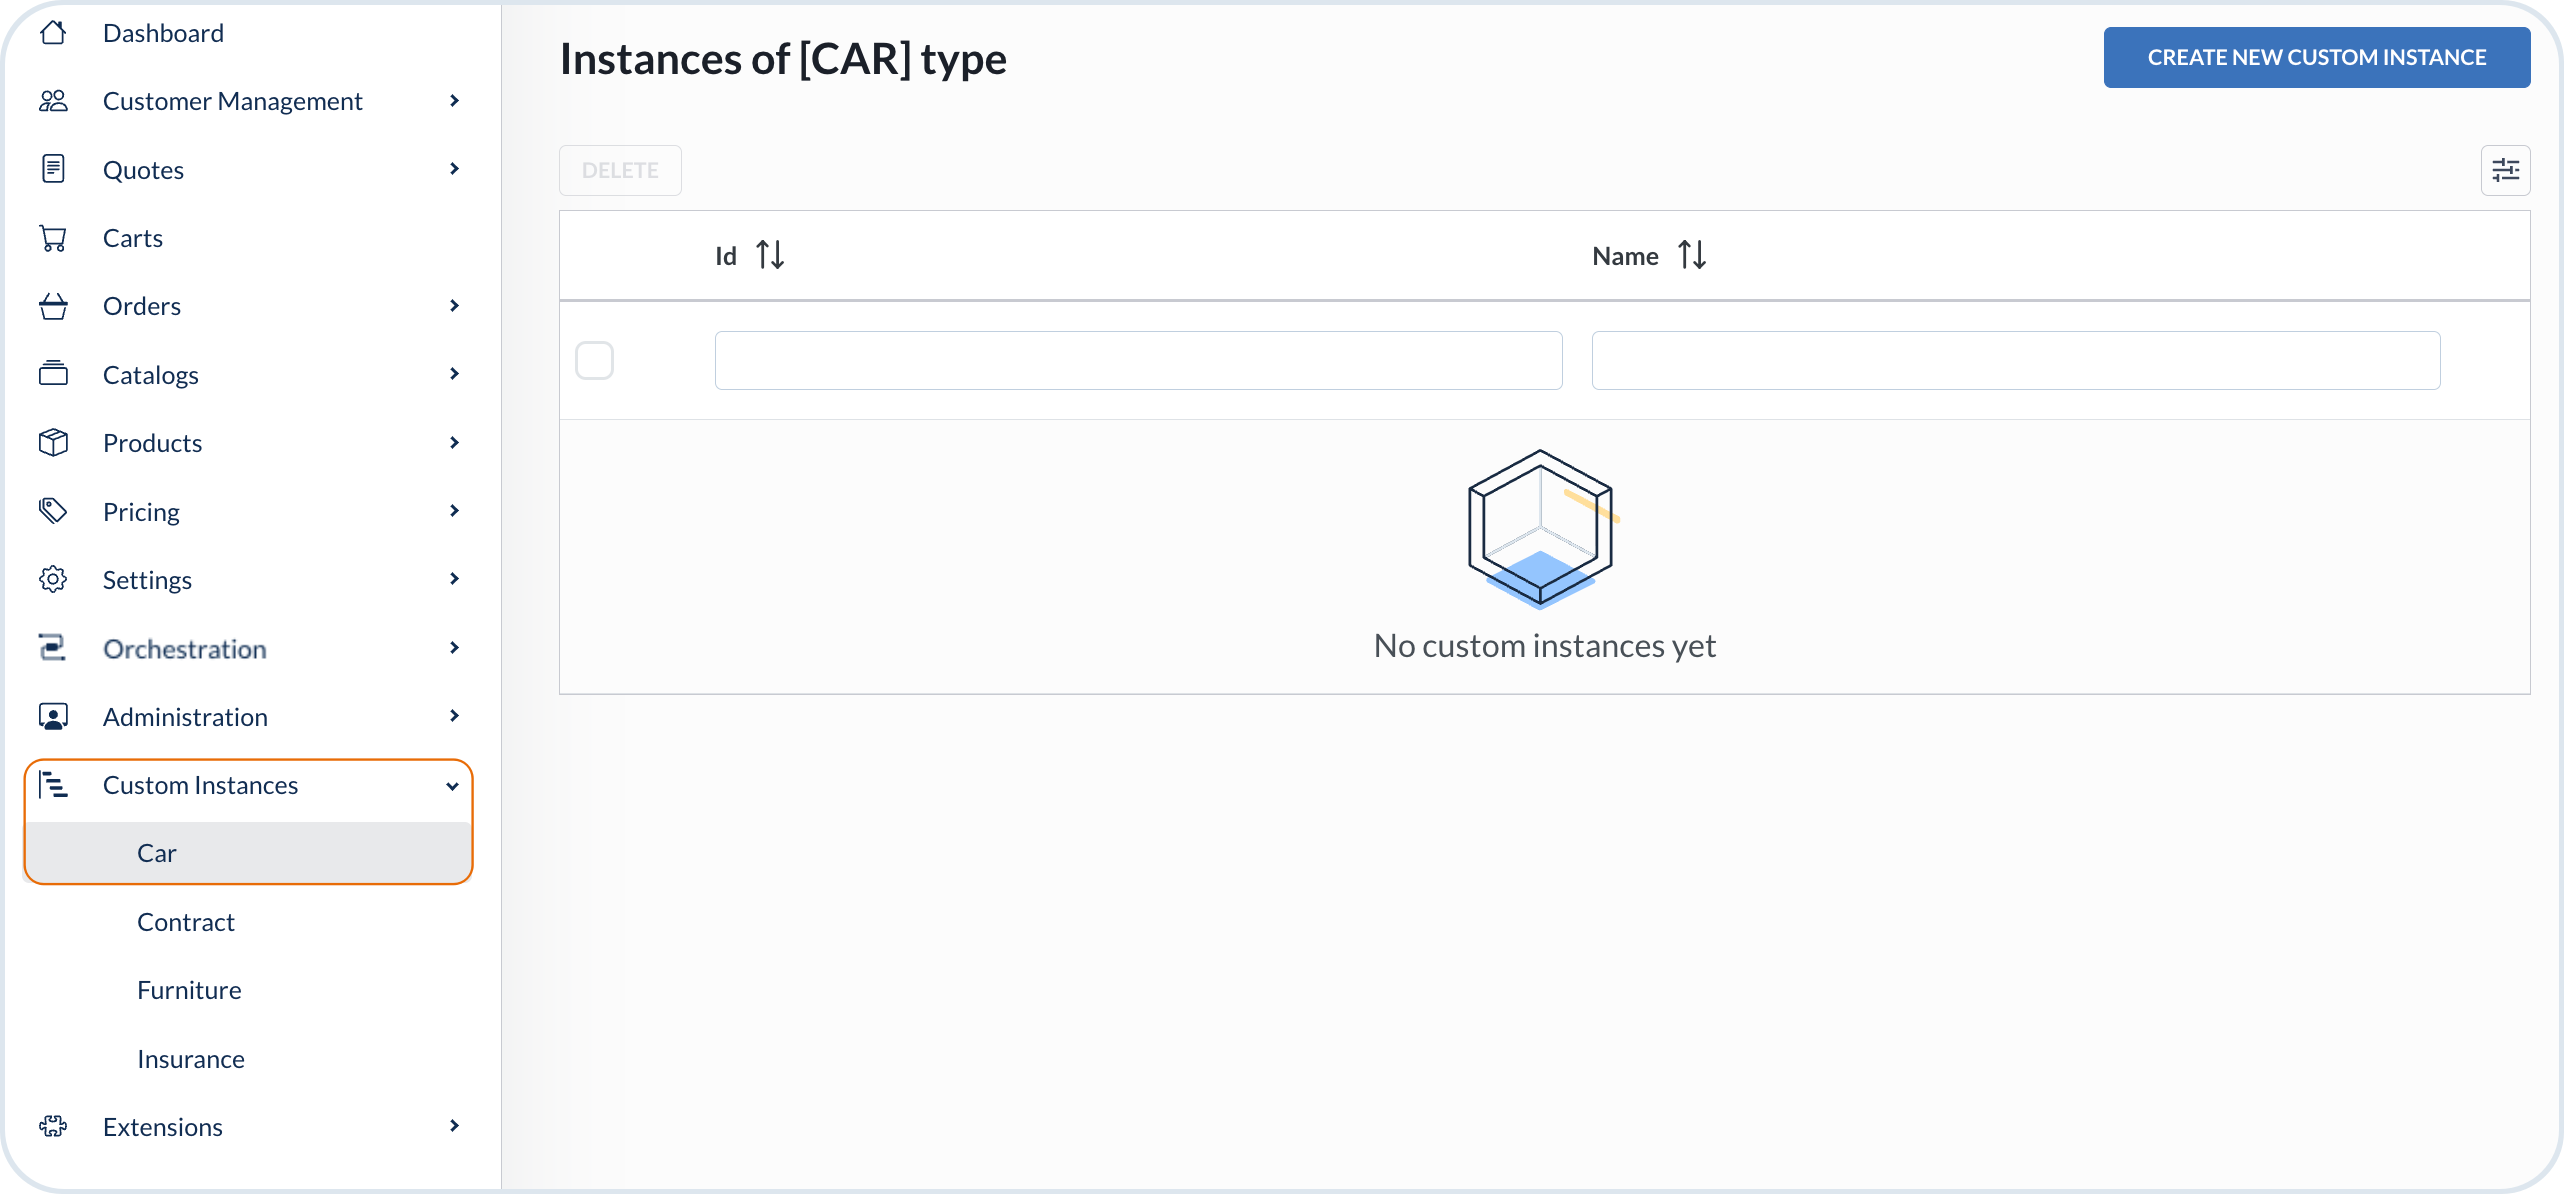The height and width of the screenshot is (1194, 2564).
Task: Select Insurance under Custom Instances
Action: 191,1058
